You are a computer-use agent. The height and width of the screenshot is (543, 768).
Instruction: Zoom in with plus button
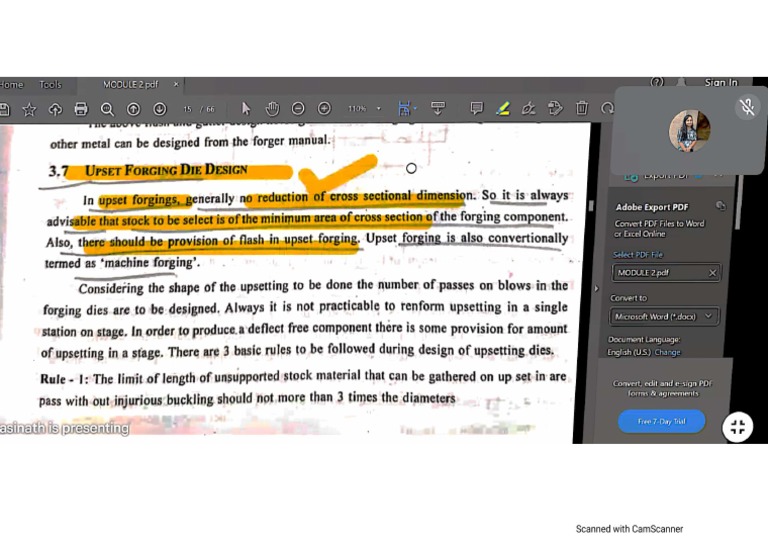tap(324, 108)
